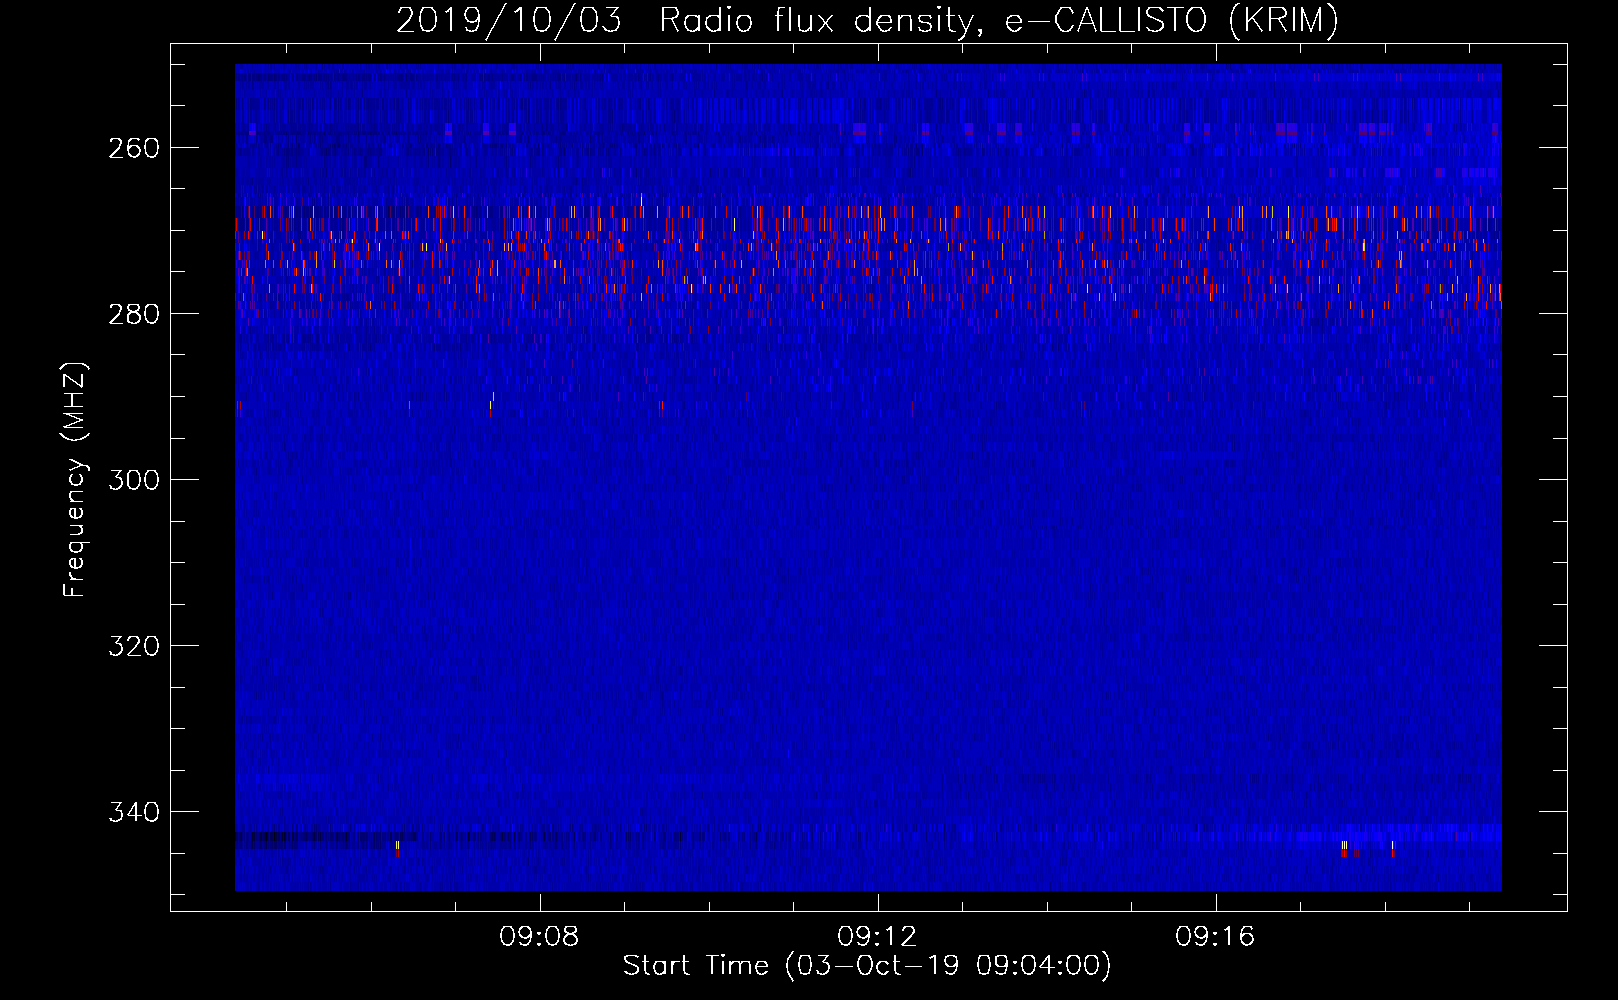Click the 09:12 time axis label
The height and width of the screenshot is (1000, 1618).
878,937
